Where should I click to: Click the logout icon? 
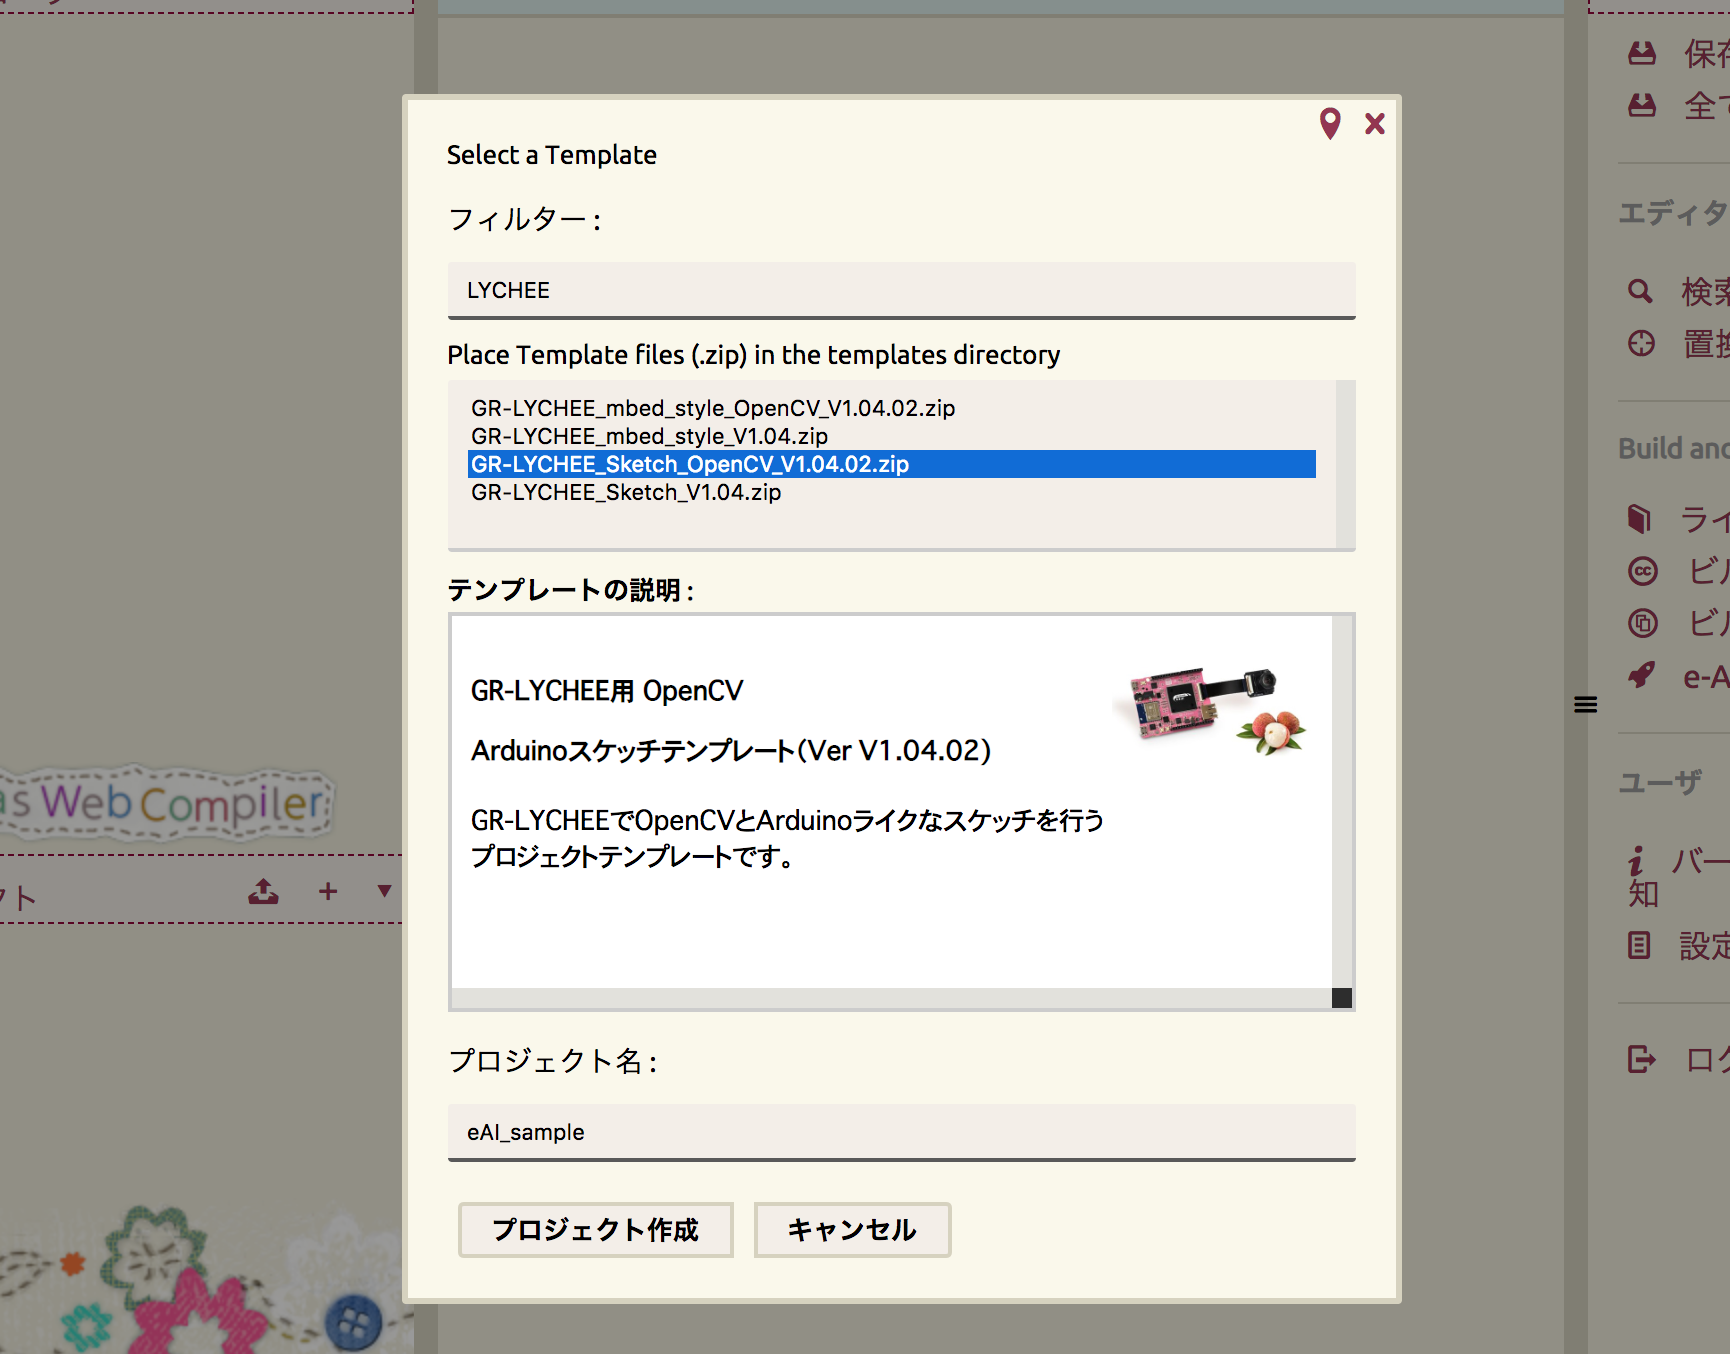click(x=1642, y=1059)
